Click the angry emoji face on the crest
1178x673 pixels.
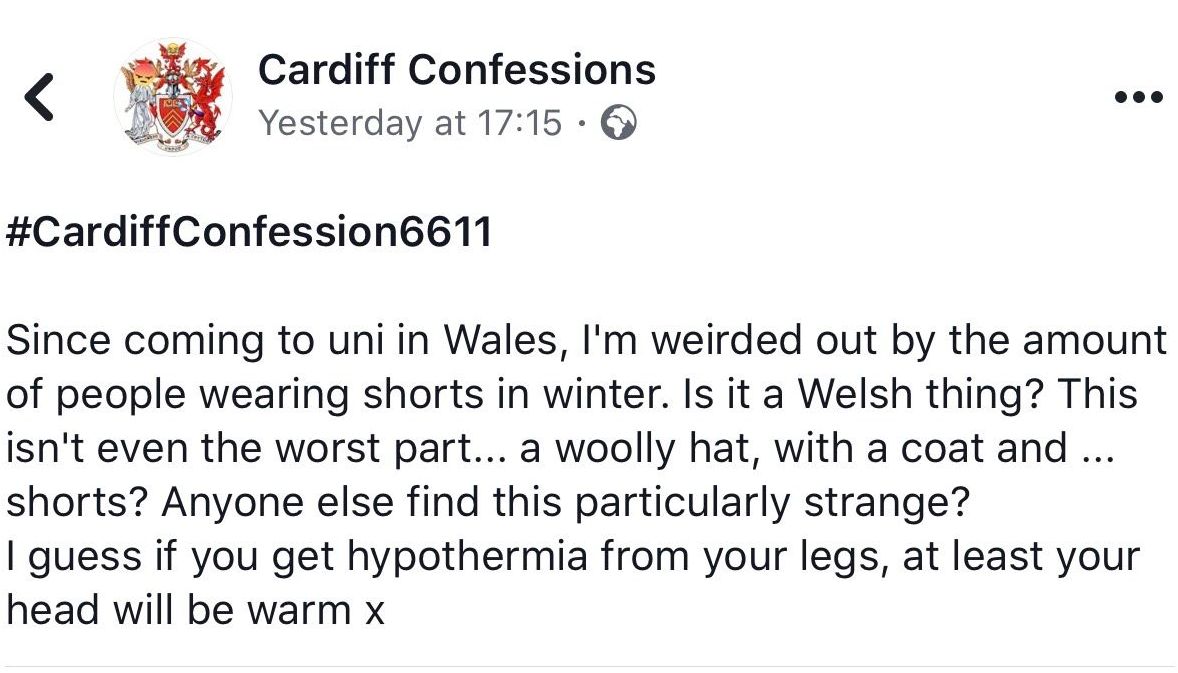tap(144, 74)
